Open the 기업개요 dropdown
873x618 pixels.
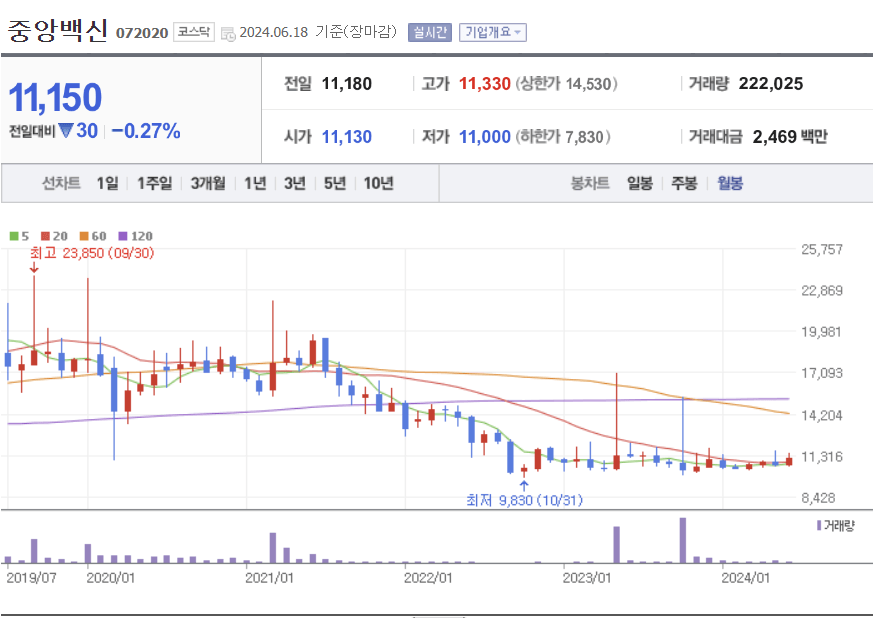point(493,32)
